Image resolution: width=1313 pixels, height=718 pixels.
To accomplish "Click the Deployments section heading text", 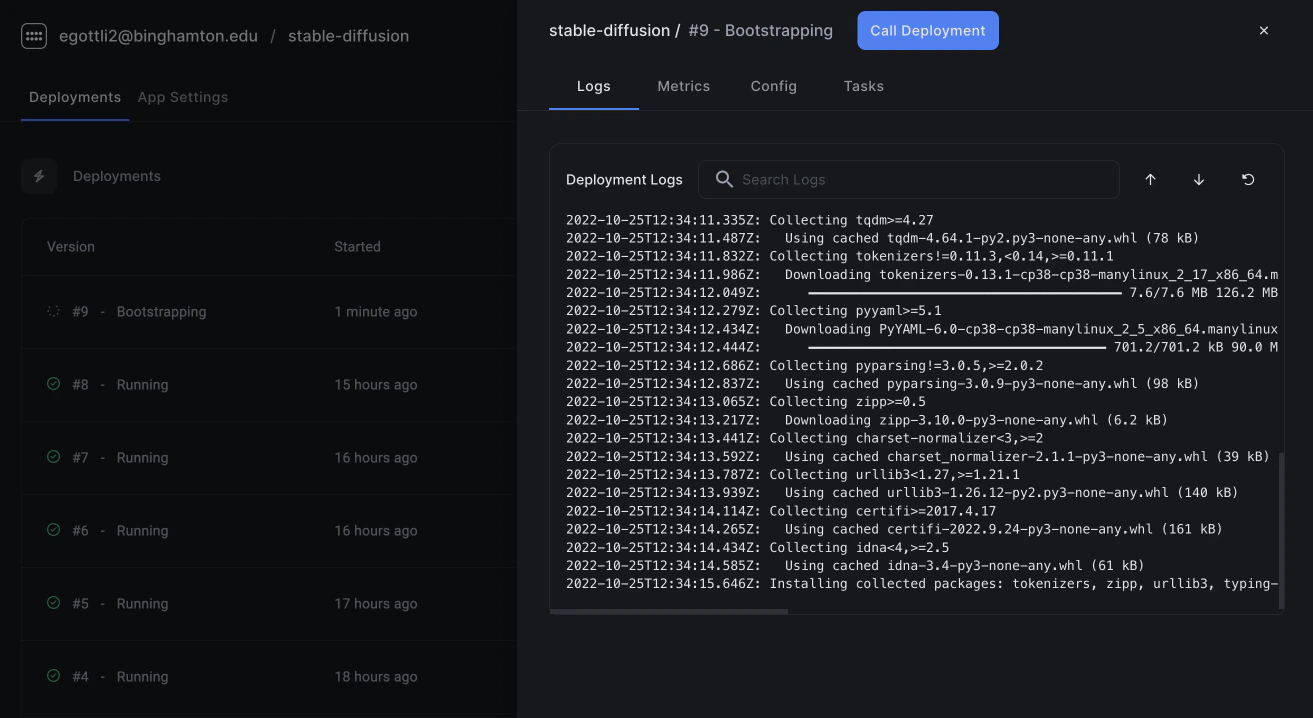I will [x=117, y=176].
